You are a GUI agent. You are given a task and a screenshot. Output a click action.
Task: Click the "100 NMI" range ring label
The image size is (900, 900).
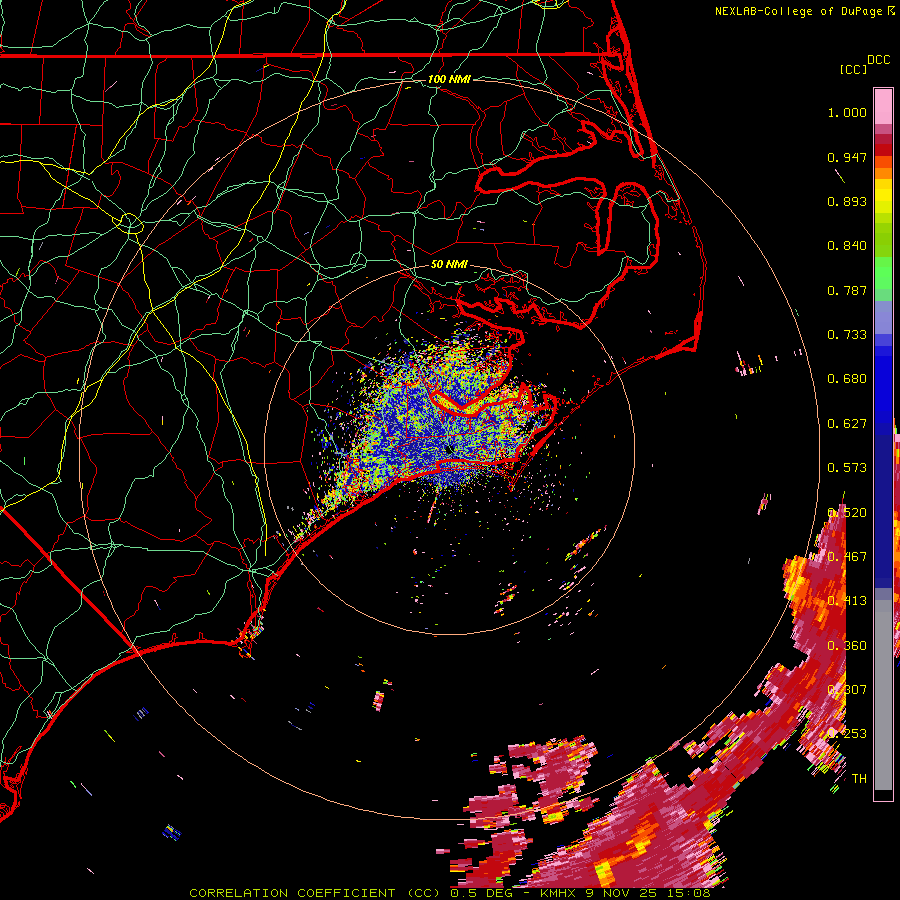[449, 79]
